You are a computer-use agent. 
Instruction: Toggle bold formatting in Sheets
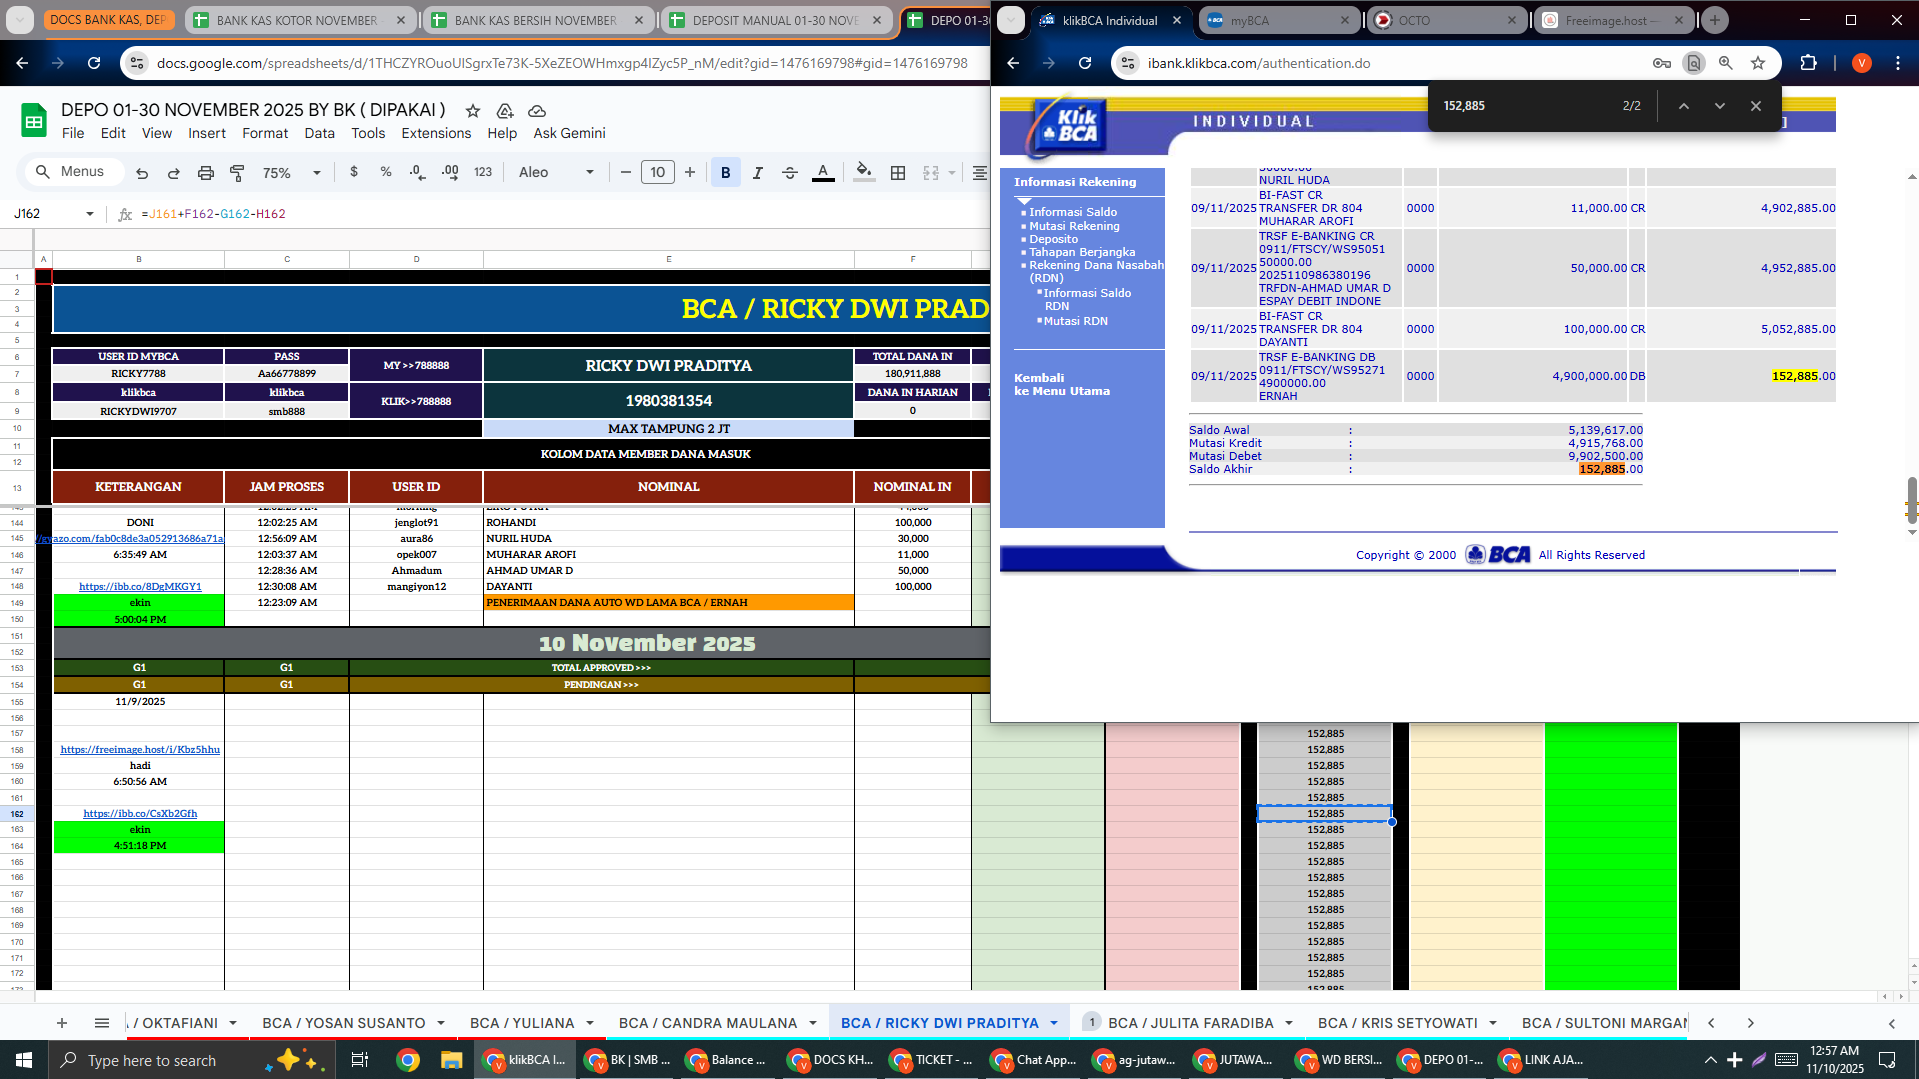pos(726,172)
